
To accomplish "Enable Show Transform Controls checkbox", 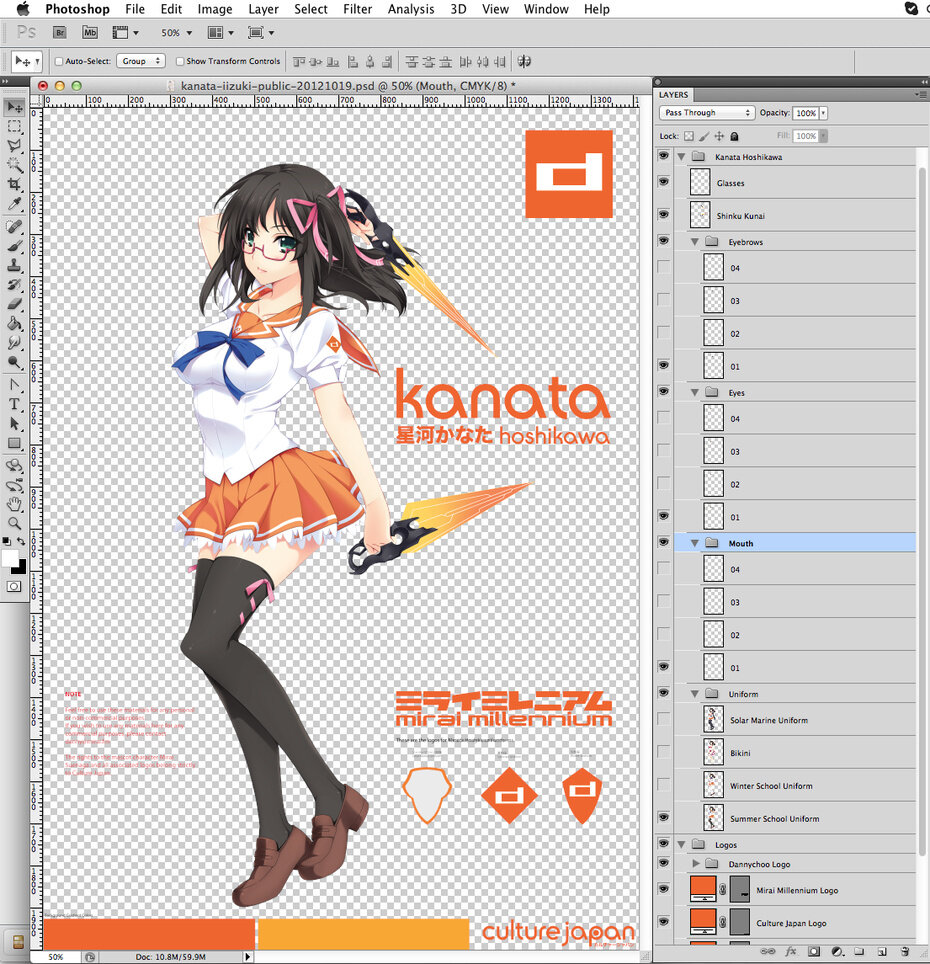I will pos(179,61).
